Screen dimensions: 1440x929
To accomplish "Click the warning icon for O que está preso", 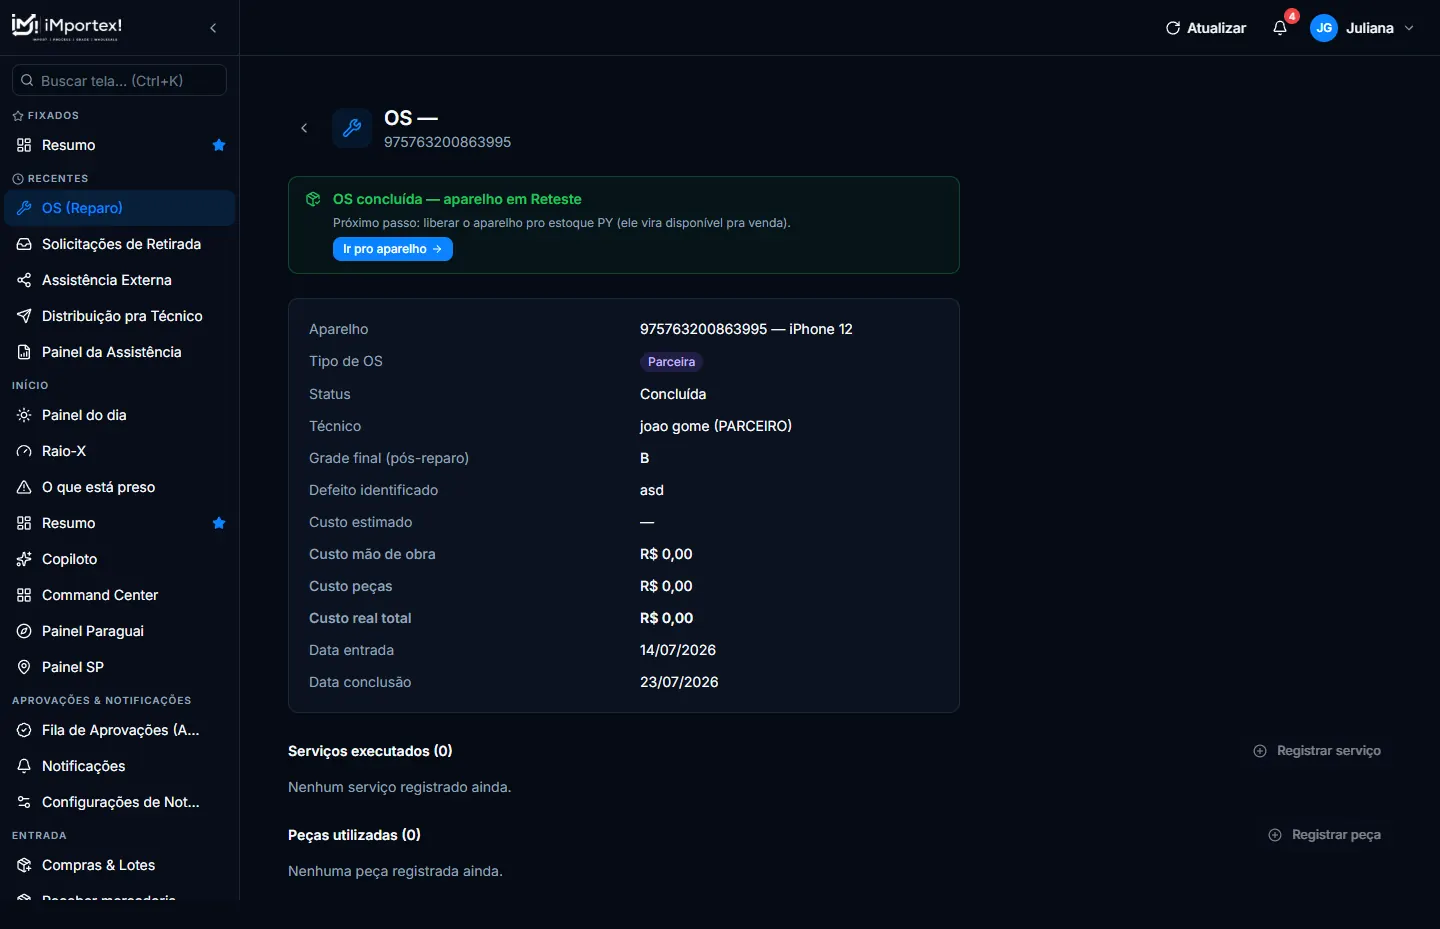I will point(24,487).
